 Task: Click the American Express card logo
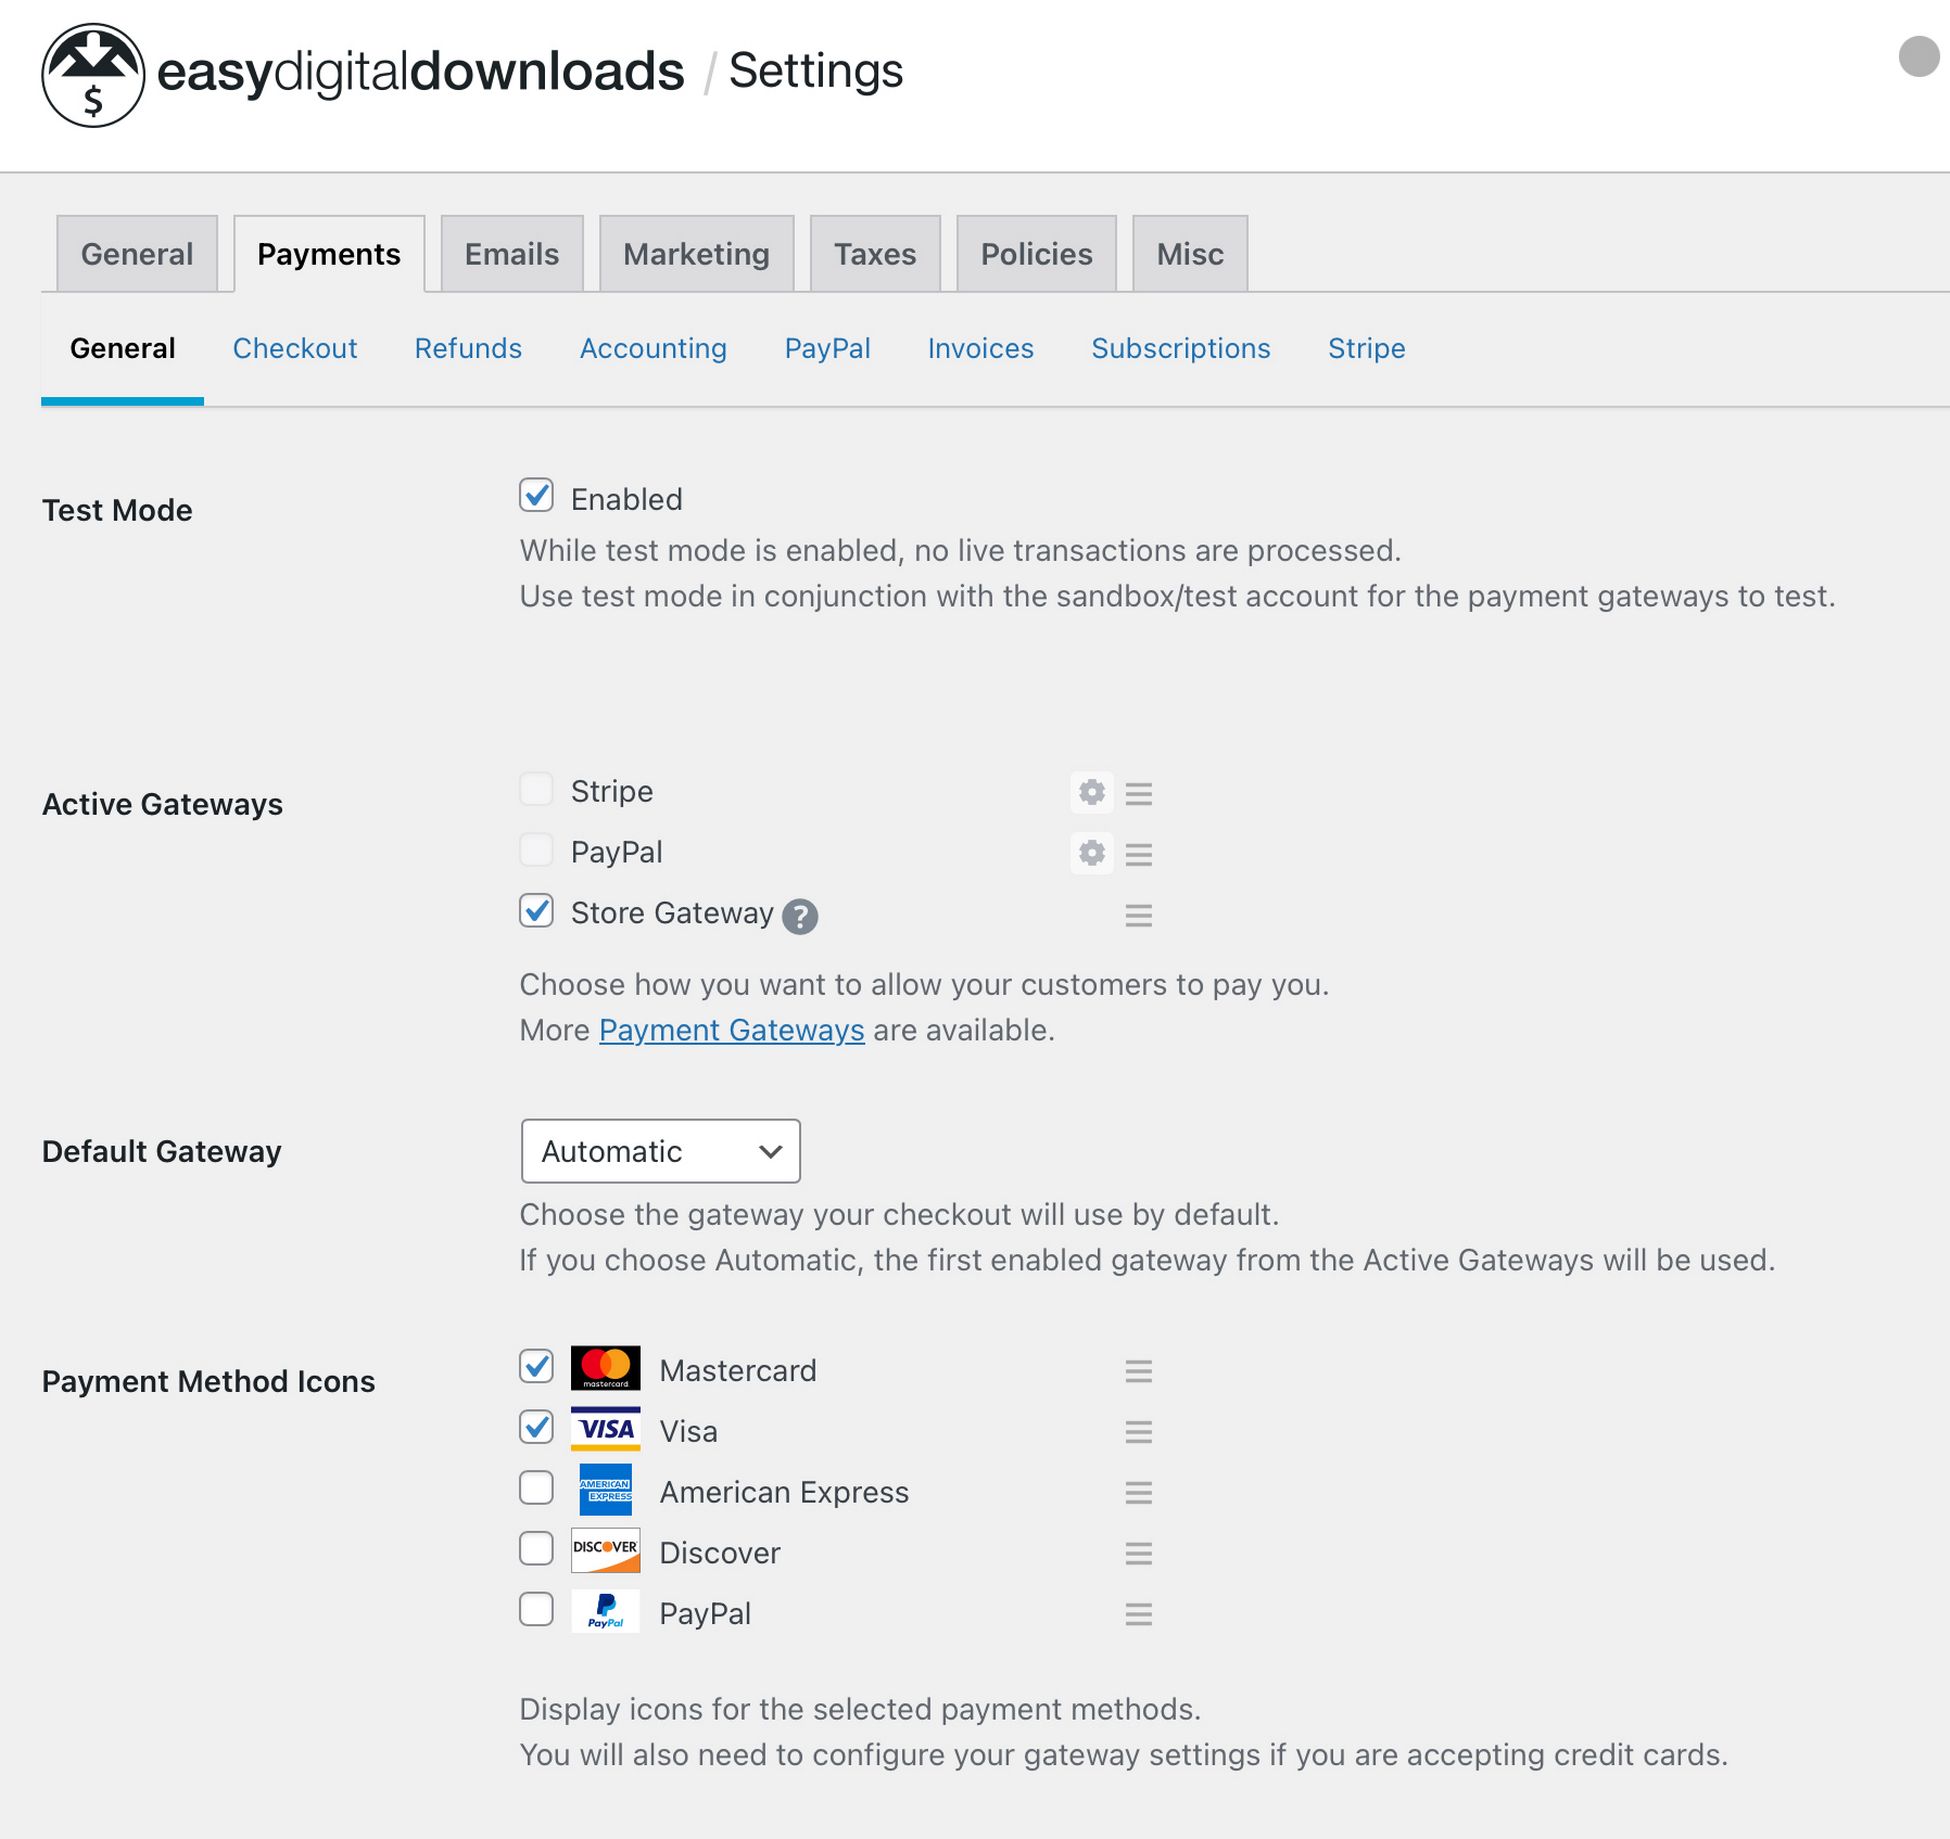point(605,1490)
